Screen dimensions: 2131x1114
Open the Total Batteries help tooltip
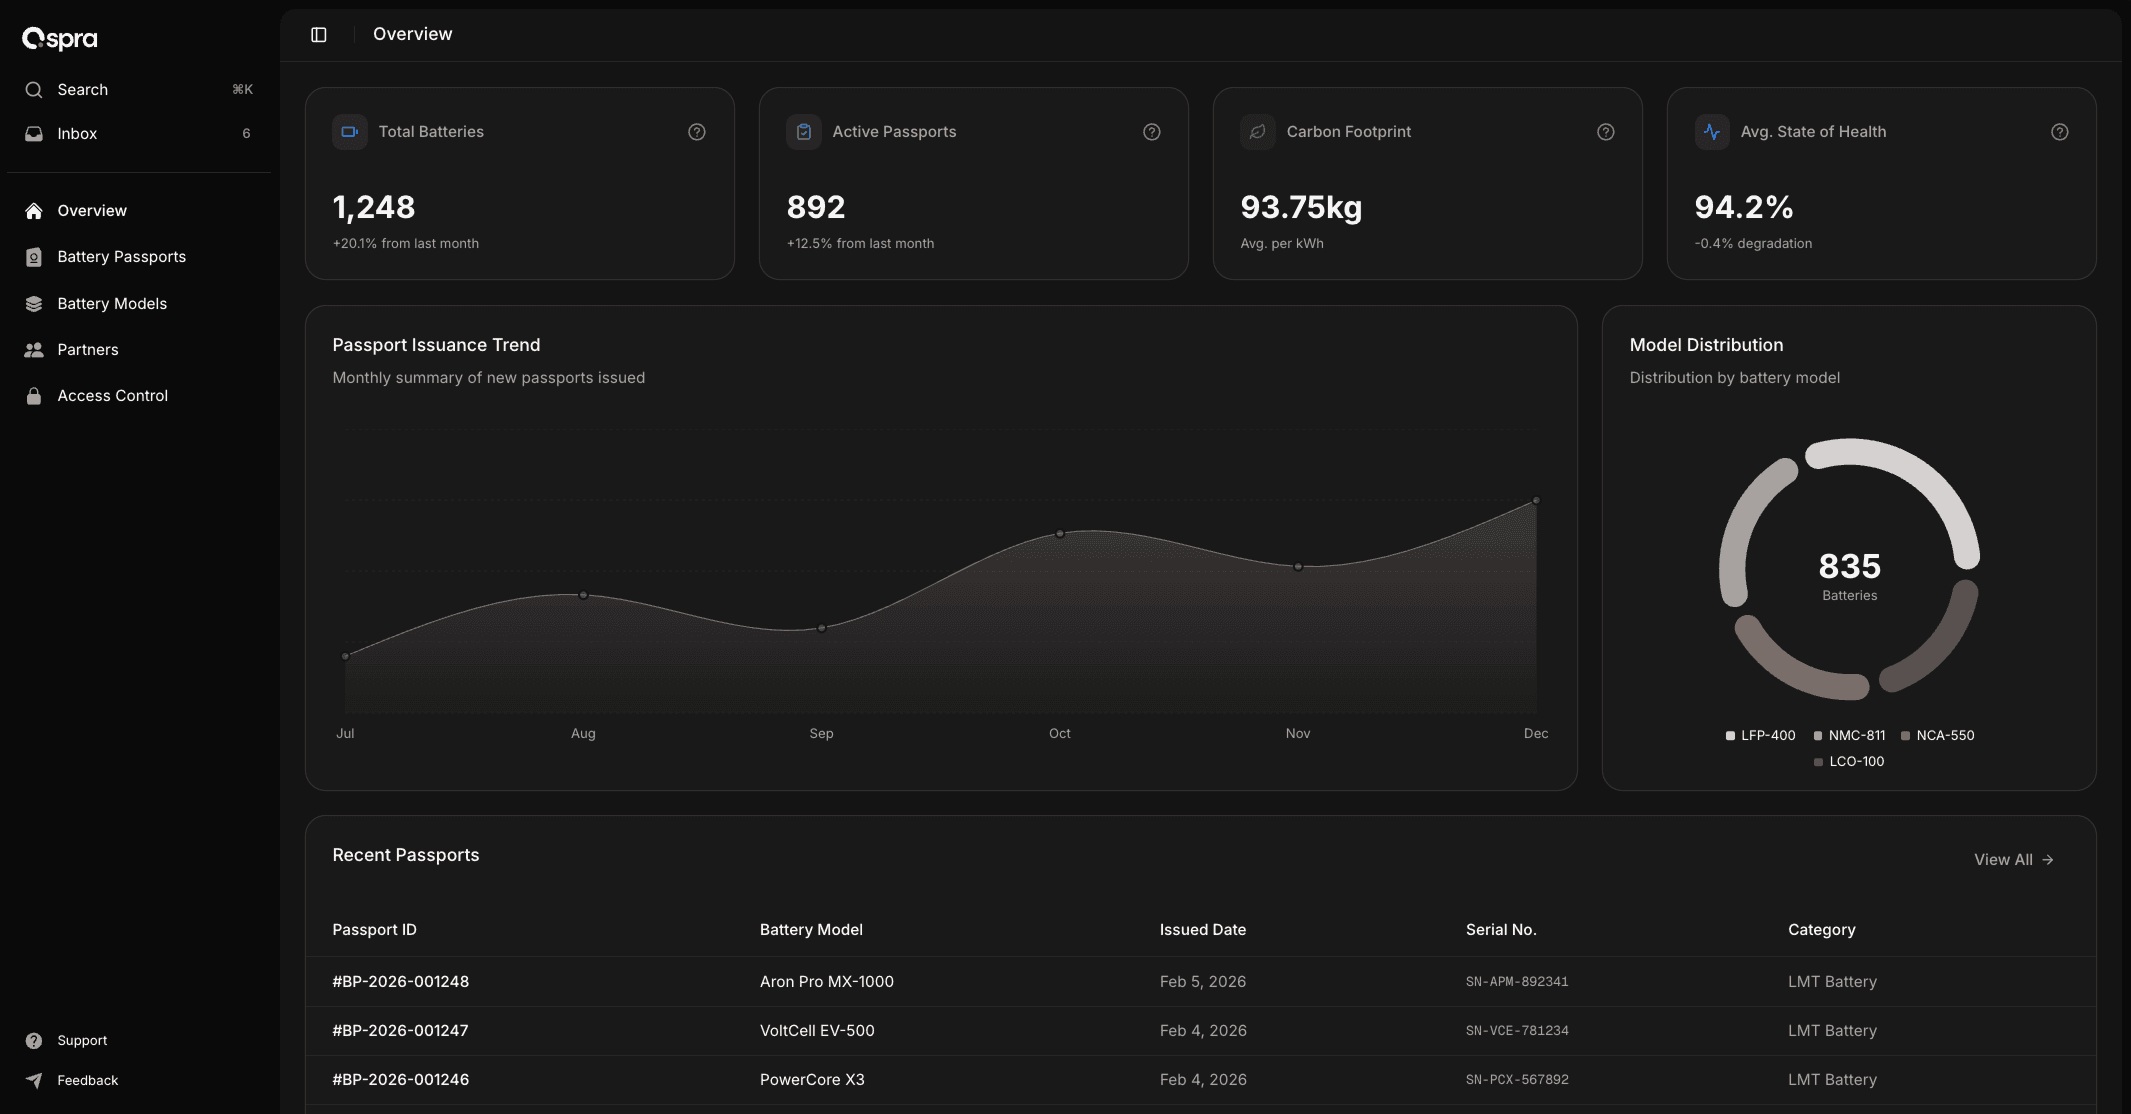696,131
